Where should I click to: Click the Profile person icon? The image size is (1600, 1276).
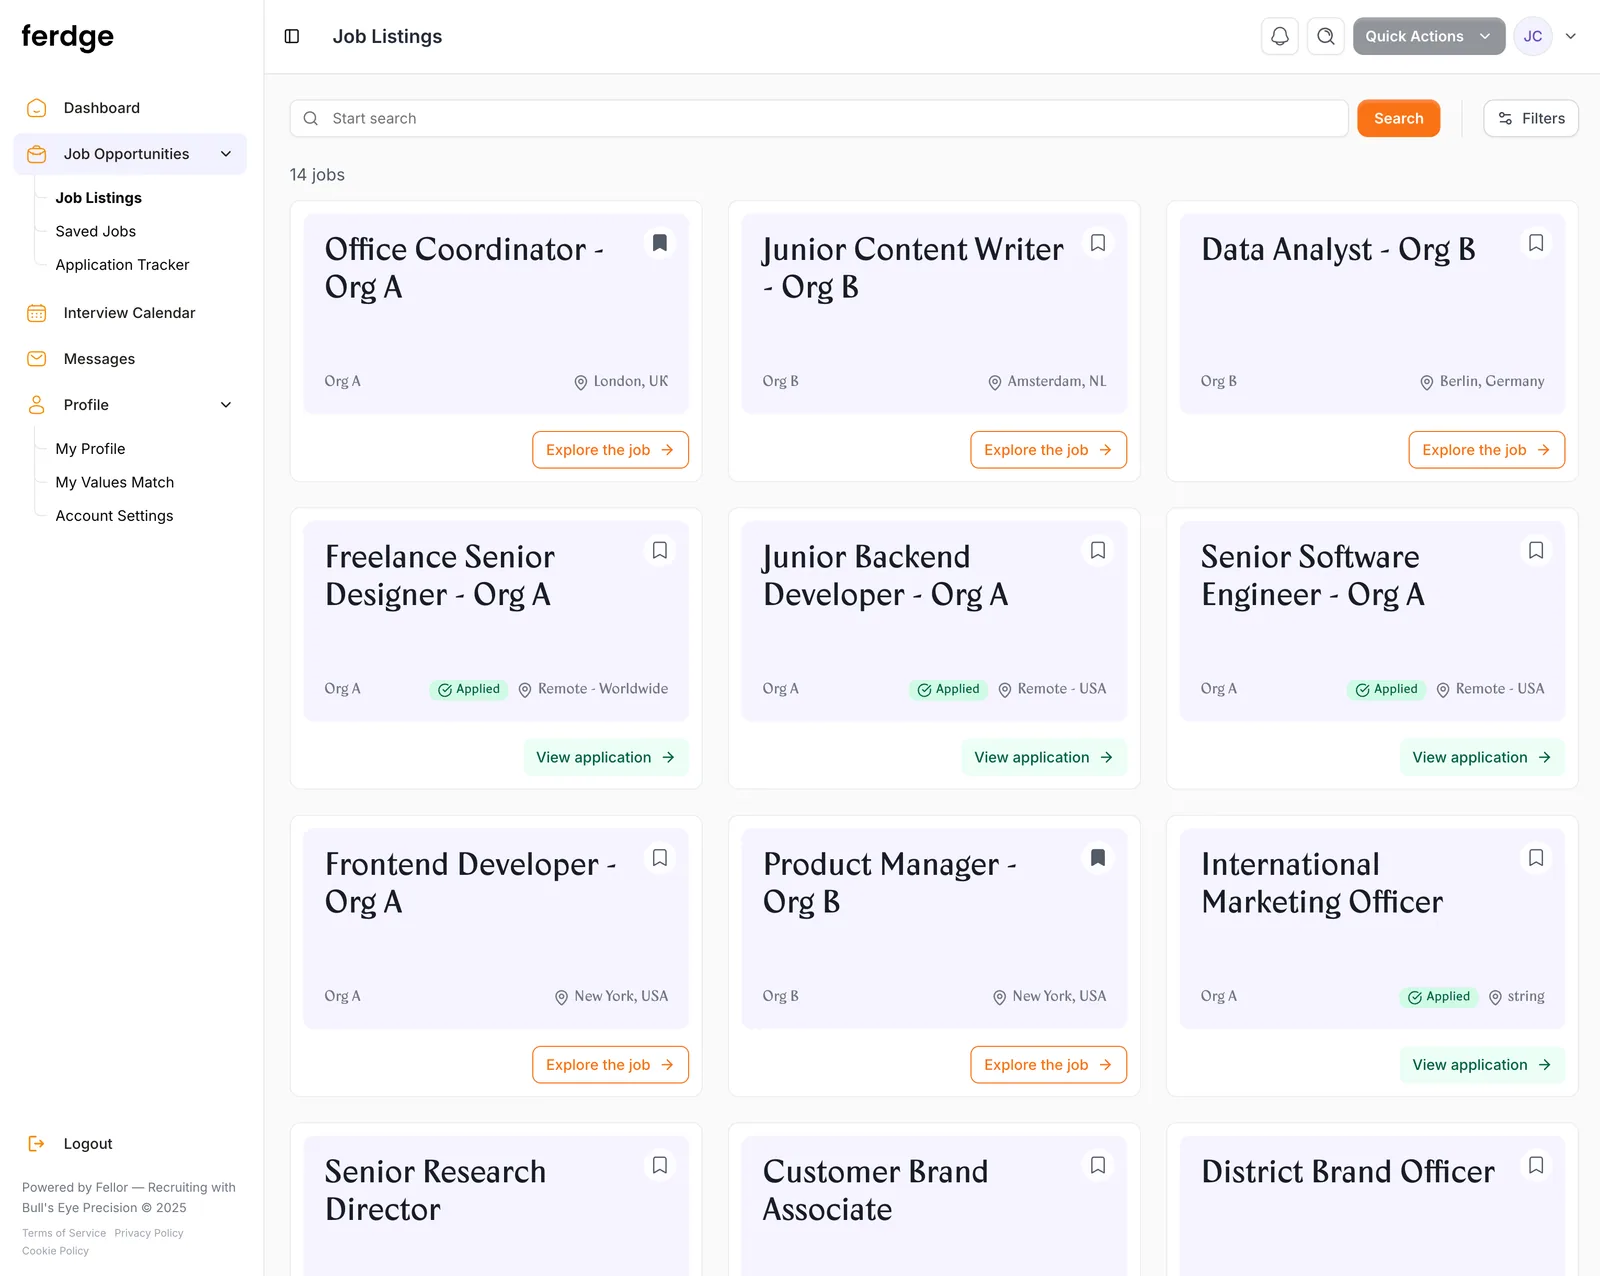(x=37, y=405)
